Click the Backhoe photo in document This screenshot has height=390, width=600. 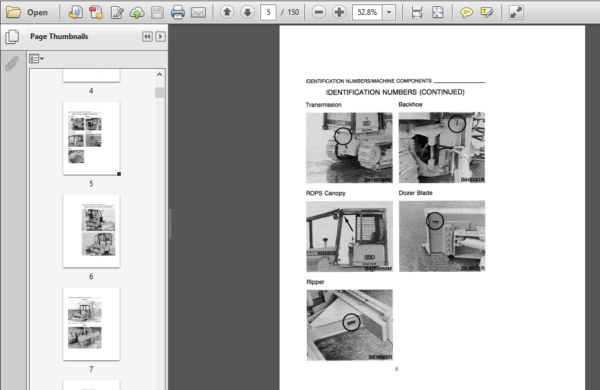[x=442, y=147]
